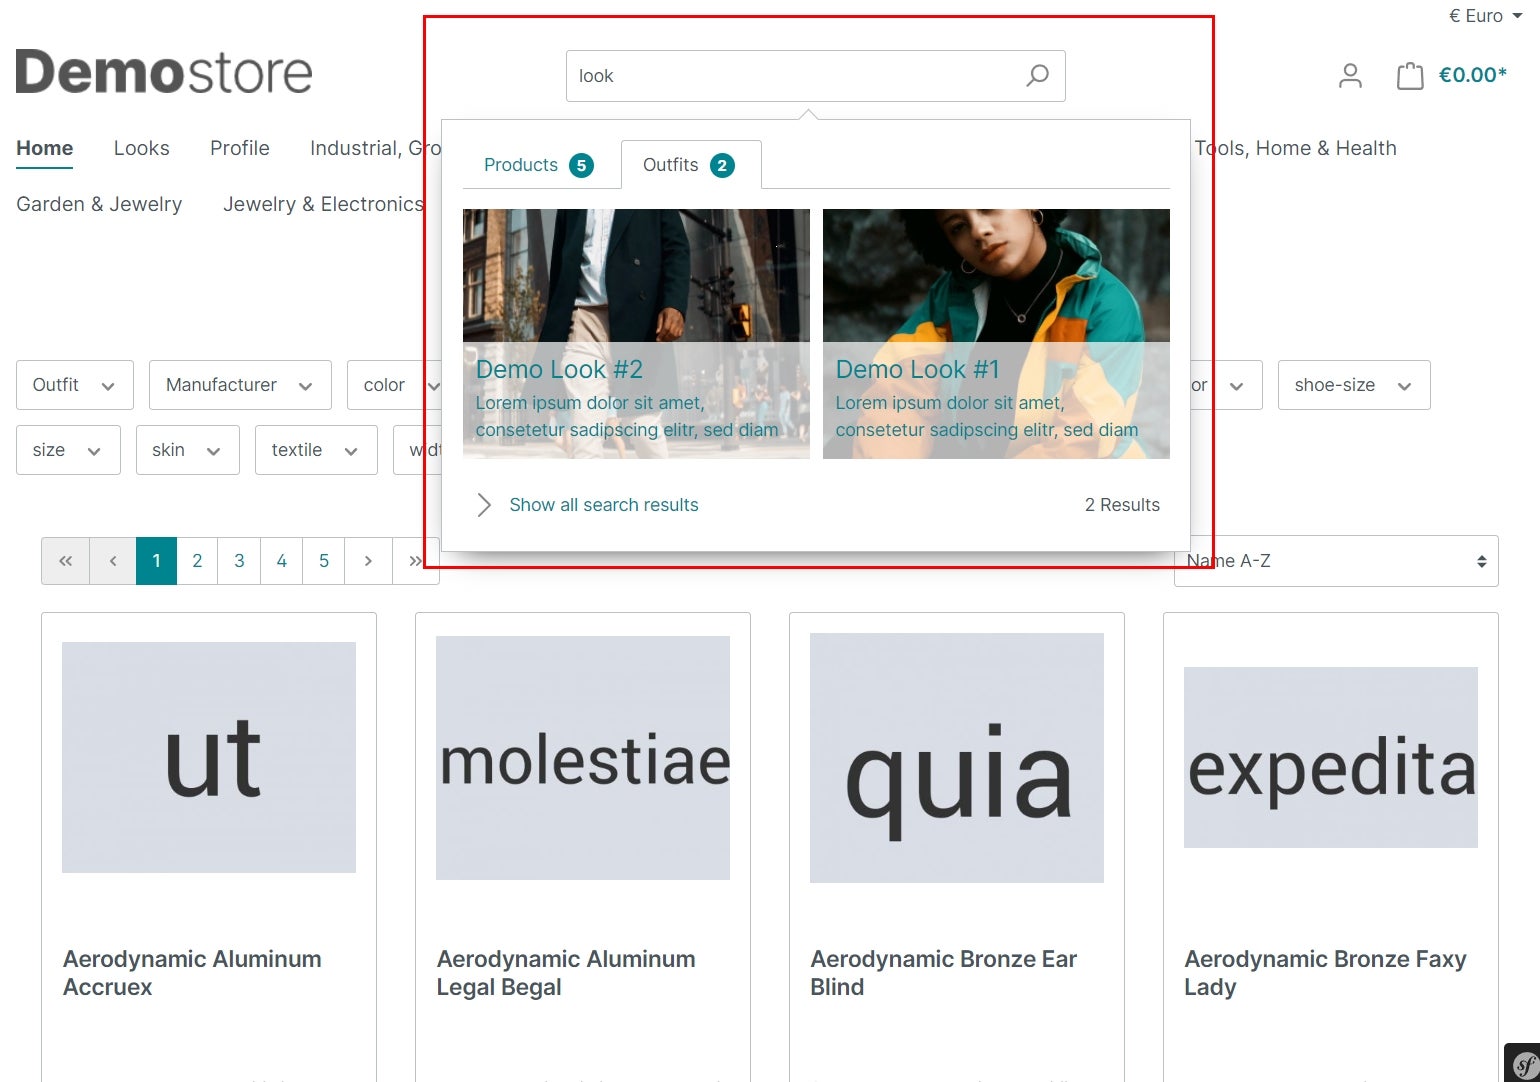Open the molestiae product image
Image resolution: width=1540 pixels, height=1082 pixels.
[x=583, y=758]
